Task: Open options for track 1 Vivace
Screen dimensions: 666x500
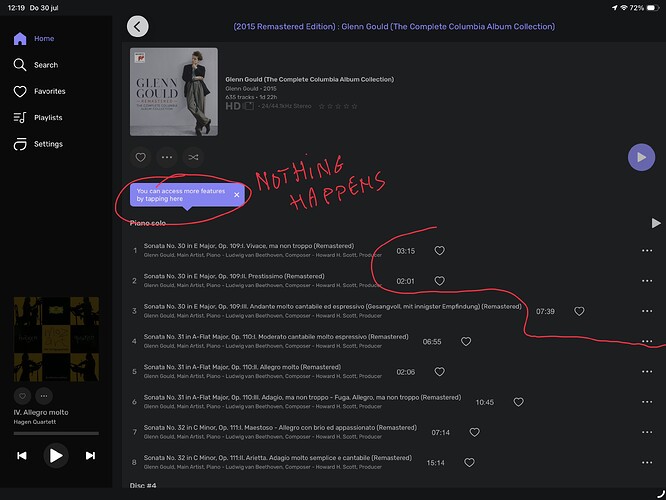Action: [647, 251]
